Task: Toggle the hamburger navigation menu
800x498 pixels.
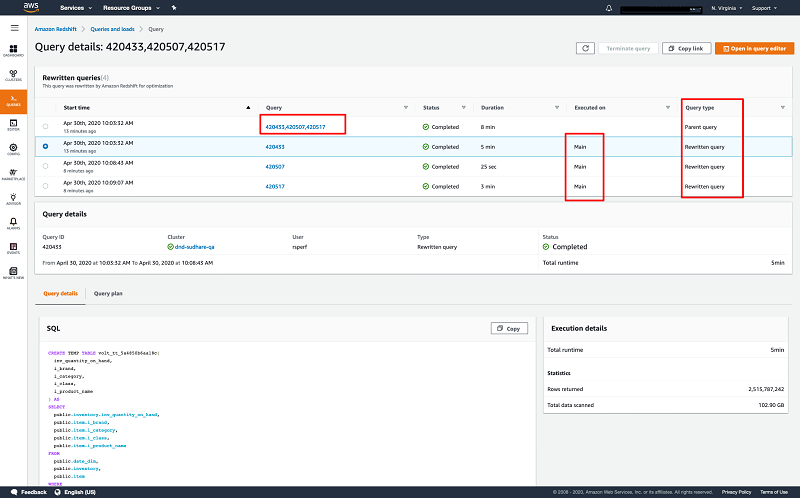Action: pos(14,27)
